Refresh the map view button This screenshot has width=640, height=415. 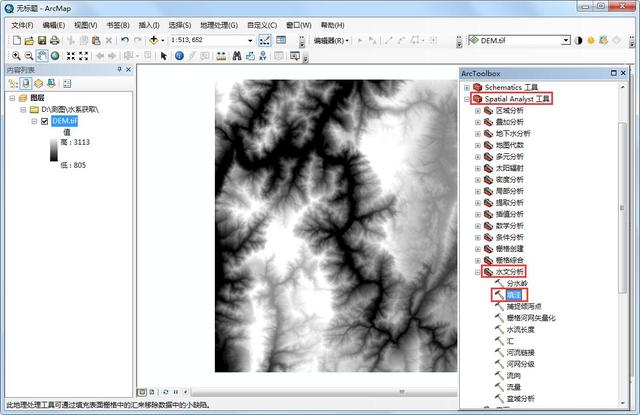[x=165, y=392]
